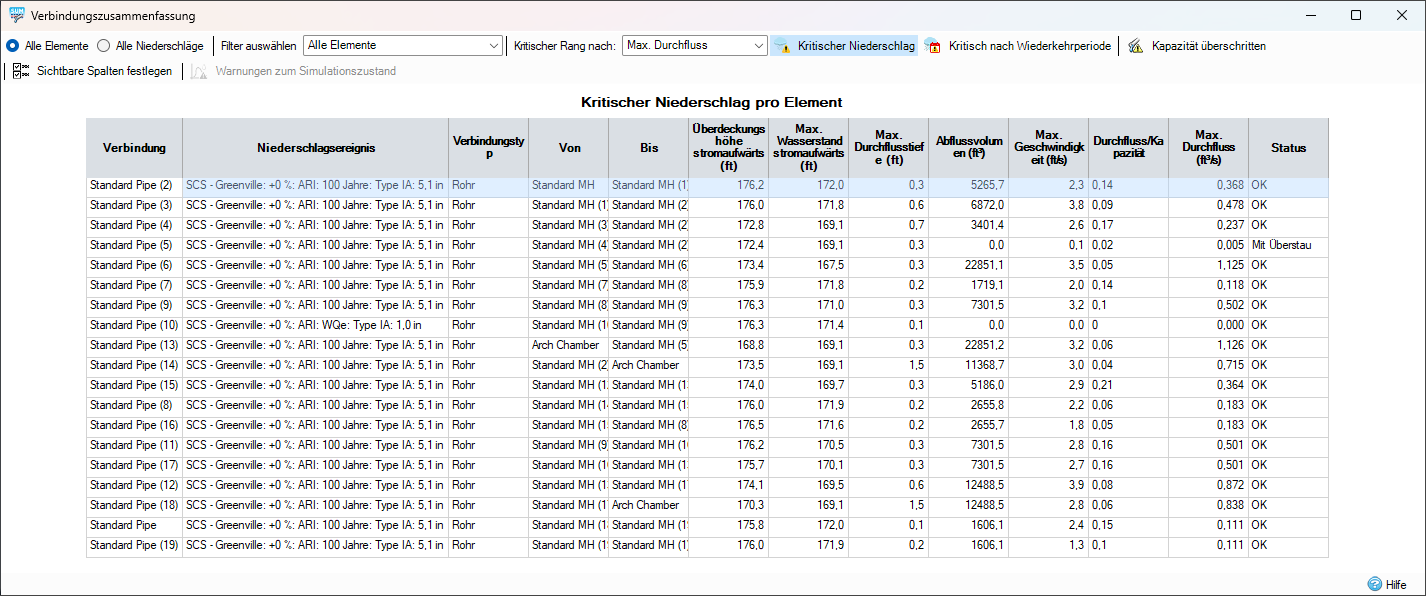Click the WQe: Type IA: 1,0 in event cell
Image resolution: width=1426 pixels, height=596 pixels.
[315, 325]
